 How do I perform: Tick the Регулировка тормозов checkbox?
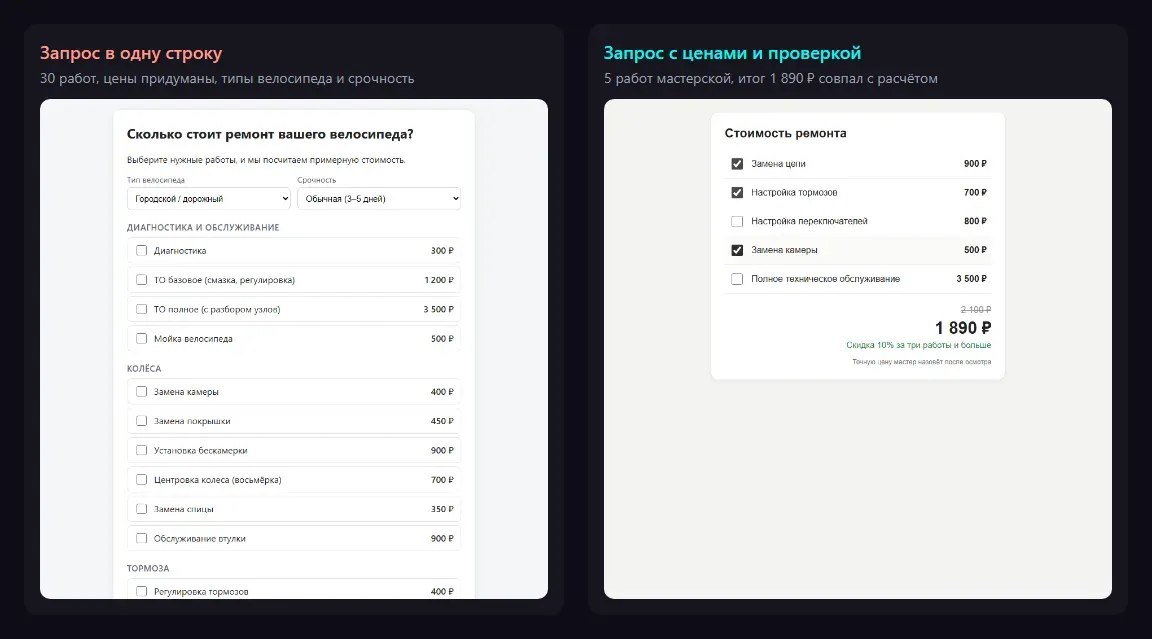pyautogui.click(x=142, y=591)
